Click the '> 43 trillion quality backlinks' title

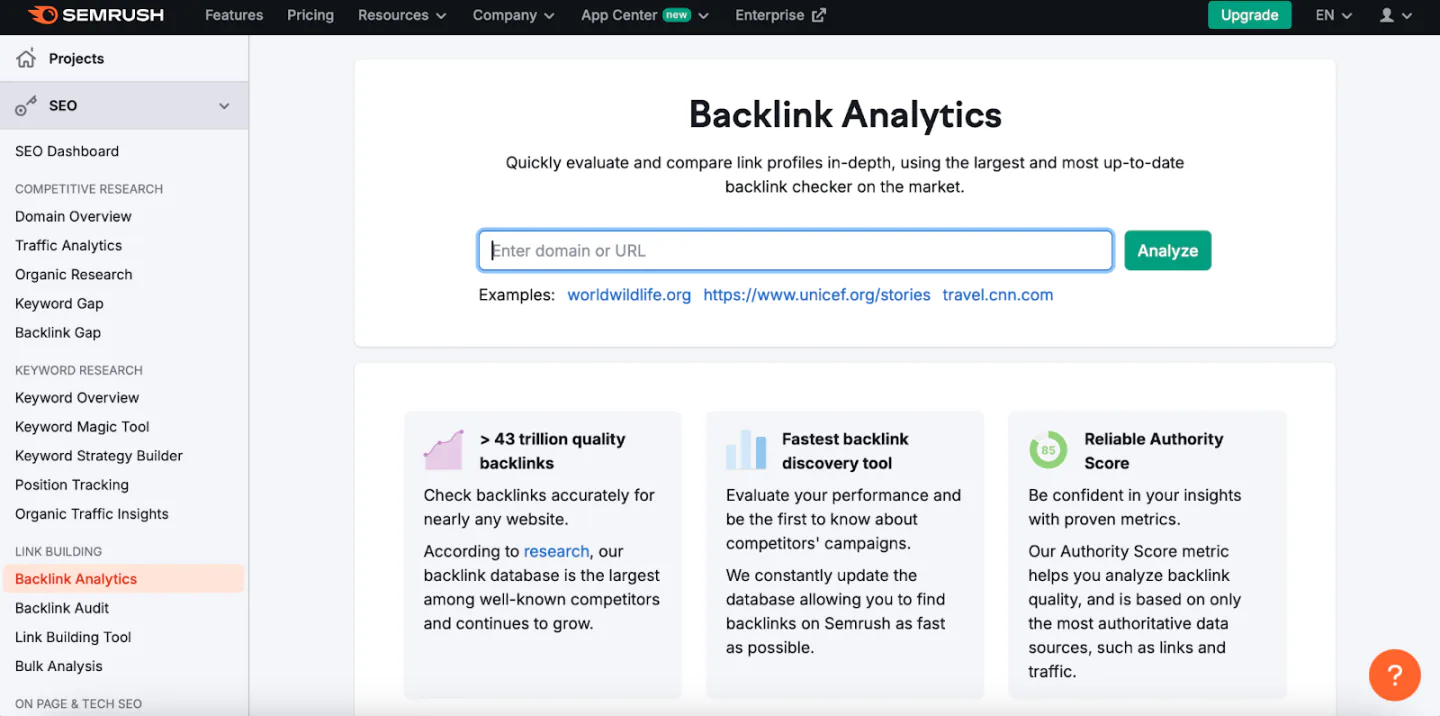552,451
